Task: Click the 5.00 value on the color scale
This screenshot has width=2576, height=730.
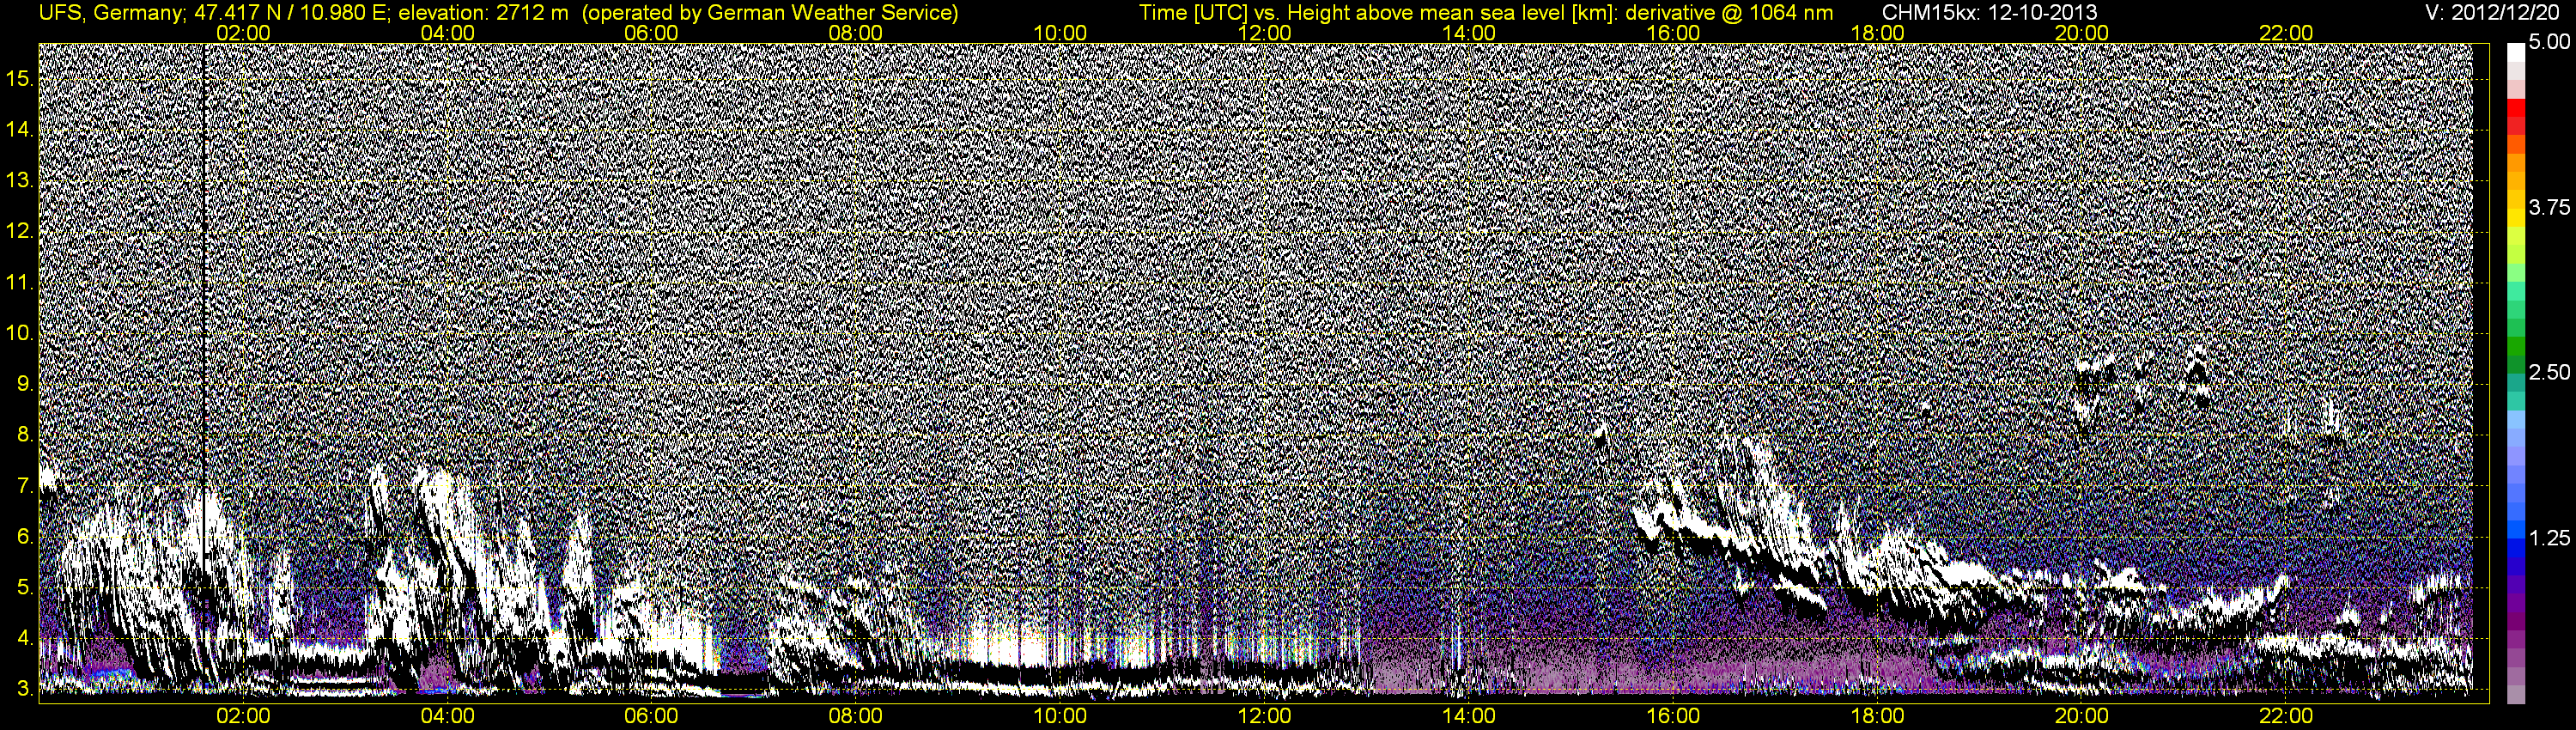Action: pos(2549,42)
